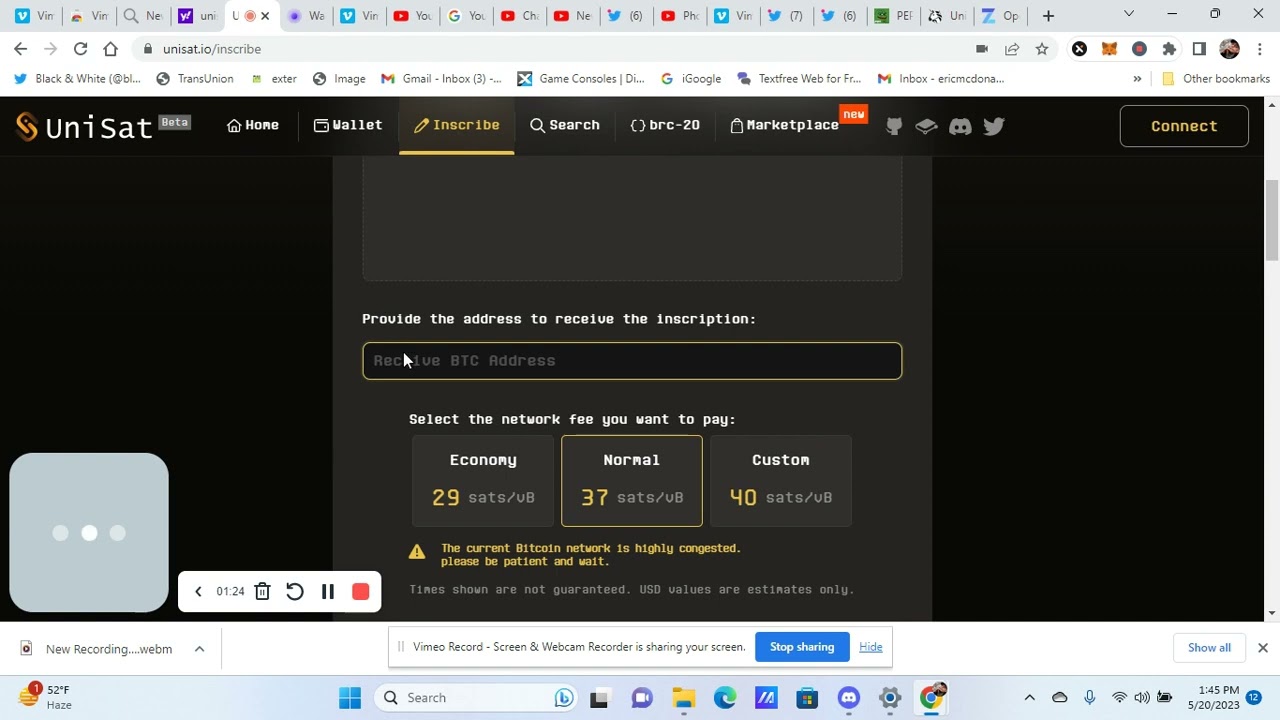This screenshot has height=720, width=1280.
Task: Show hidden system tray icons
Action: tap(1029, 698)
